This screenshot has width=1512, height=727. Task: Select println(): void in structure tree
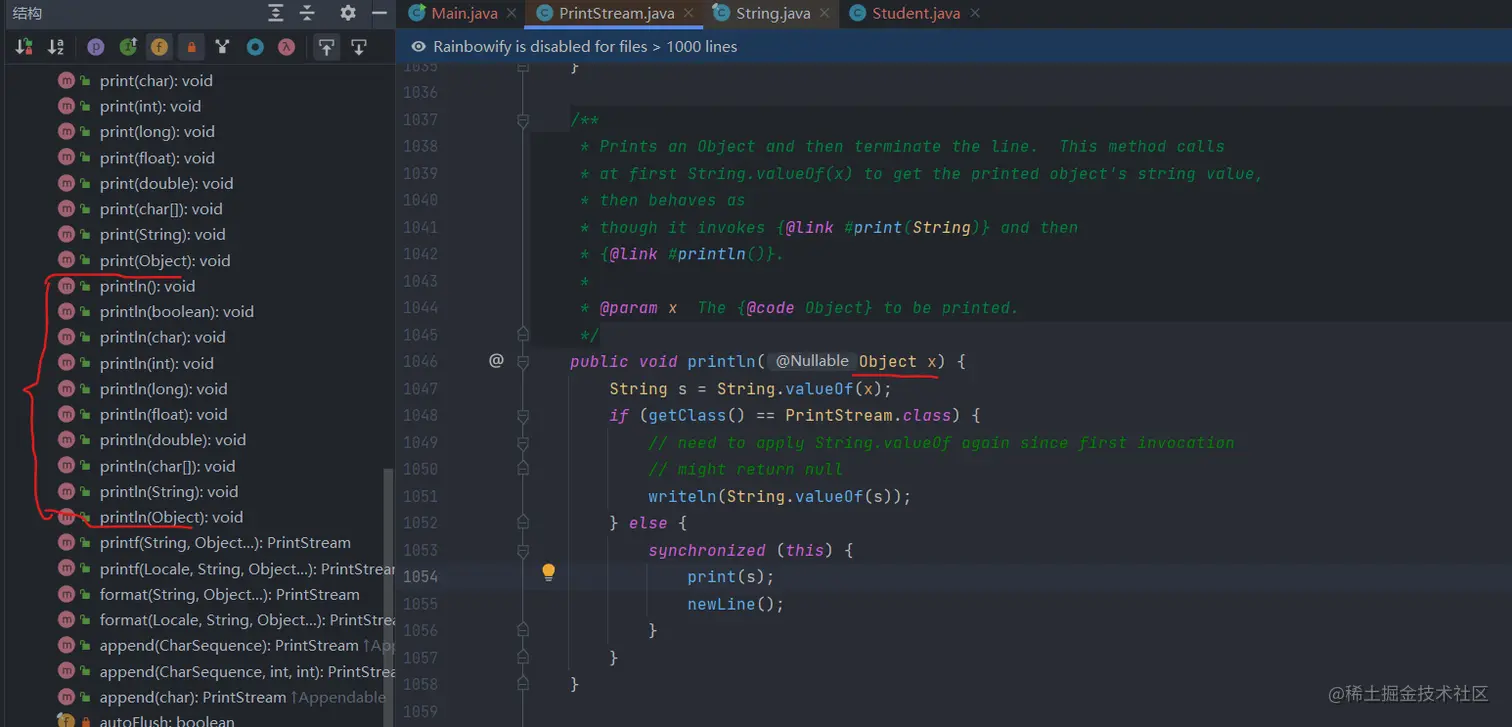pos(147,286)
